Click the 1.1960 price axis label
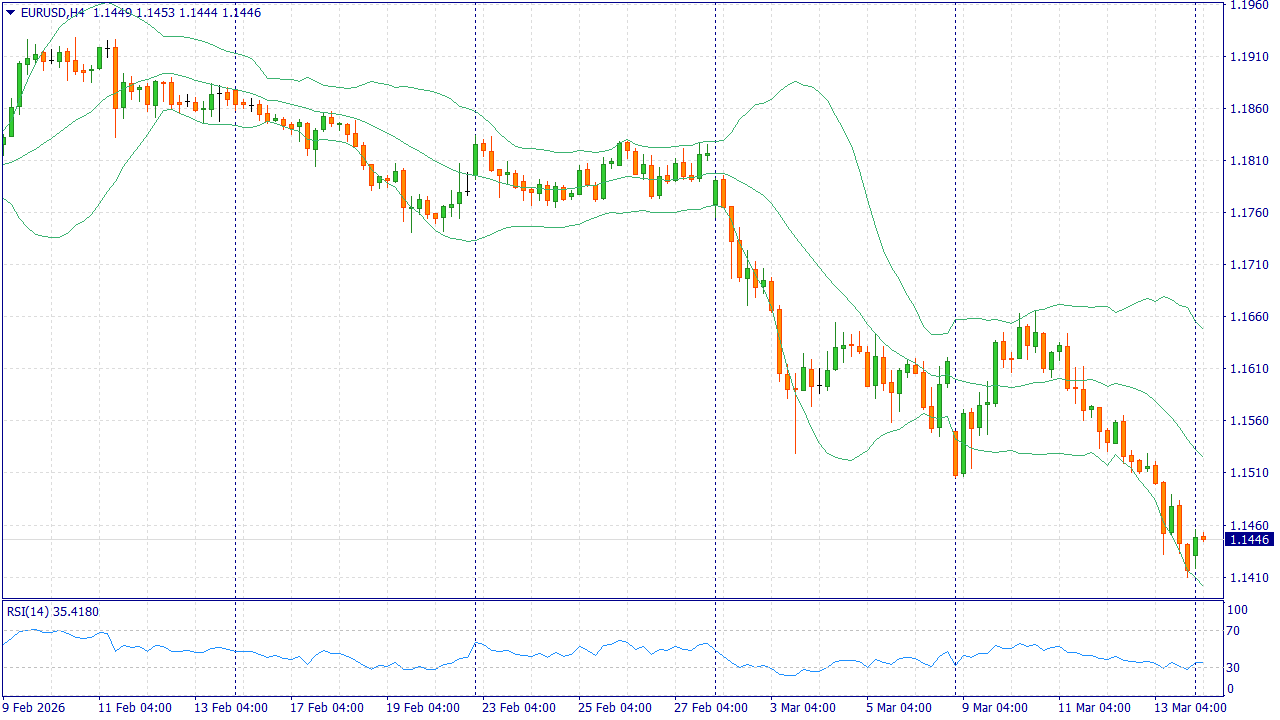The image size is (1280, 720). 1248,5
